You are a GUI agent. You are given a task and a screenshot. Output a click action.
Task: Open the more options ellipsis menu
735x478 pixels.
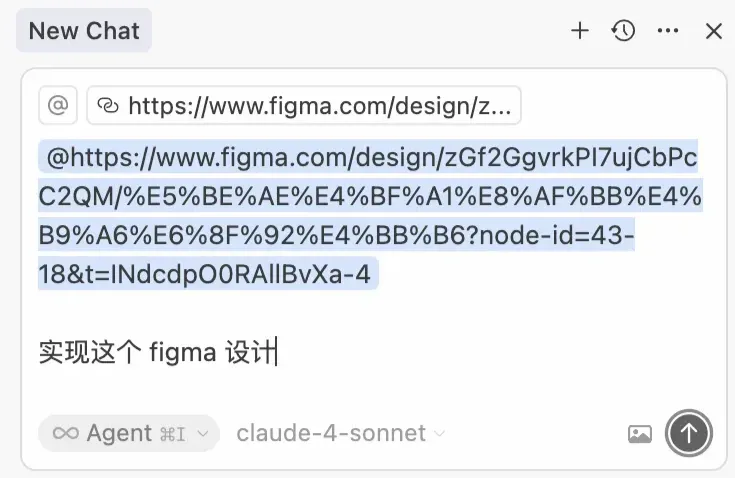[668, 31]
